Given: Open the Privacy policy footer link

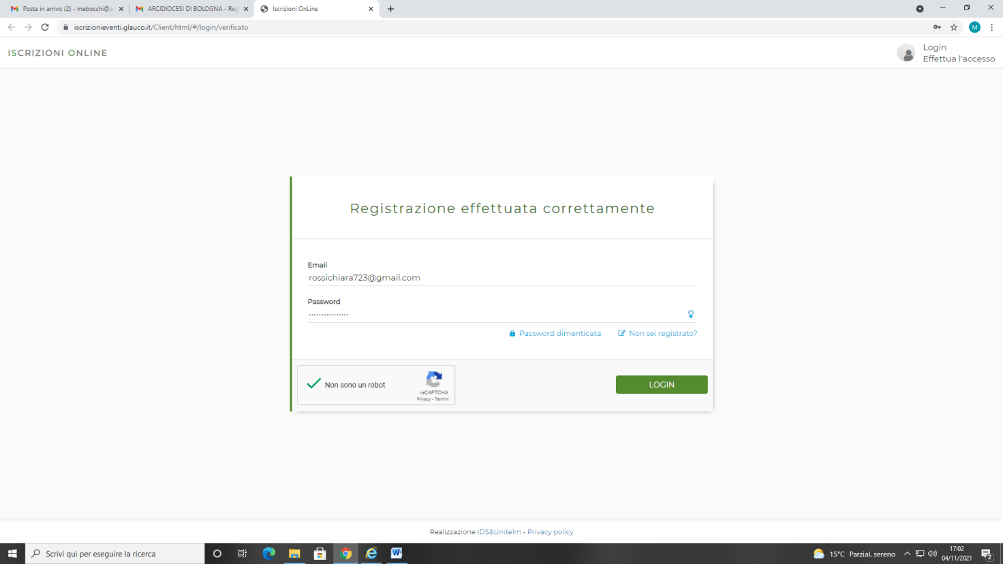Looking at the screenshot, I should (x=550, y=532).
